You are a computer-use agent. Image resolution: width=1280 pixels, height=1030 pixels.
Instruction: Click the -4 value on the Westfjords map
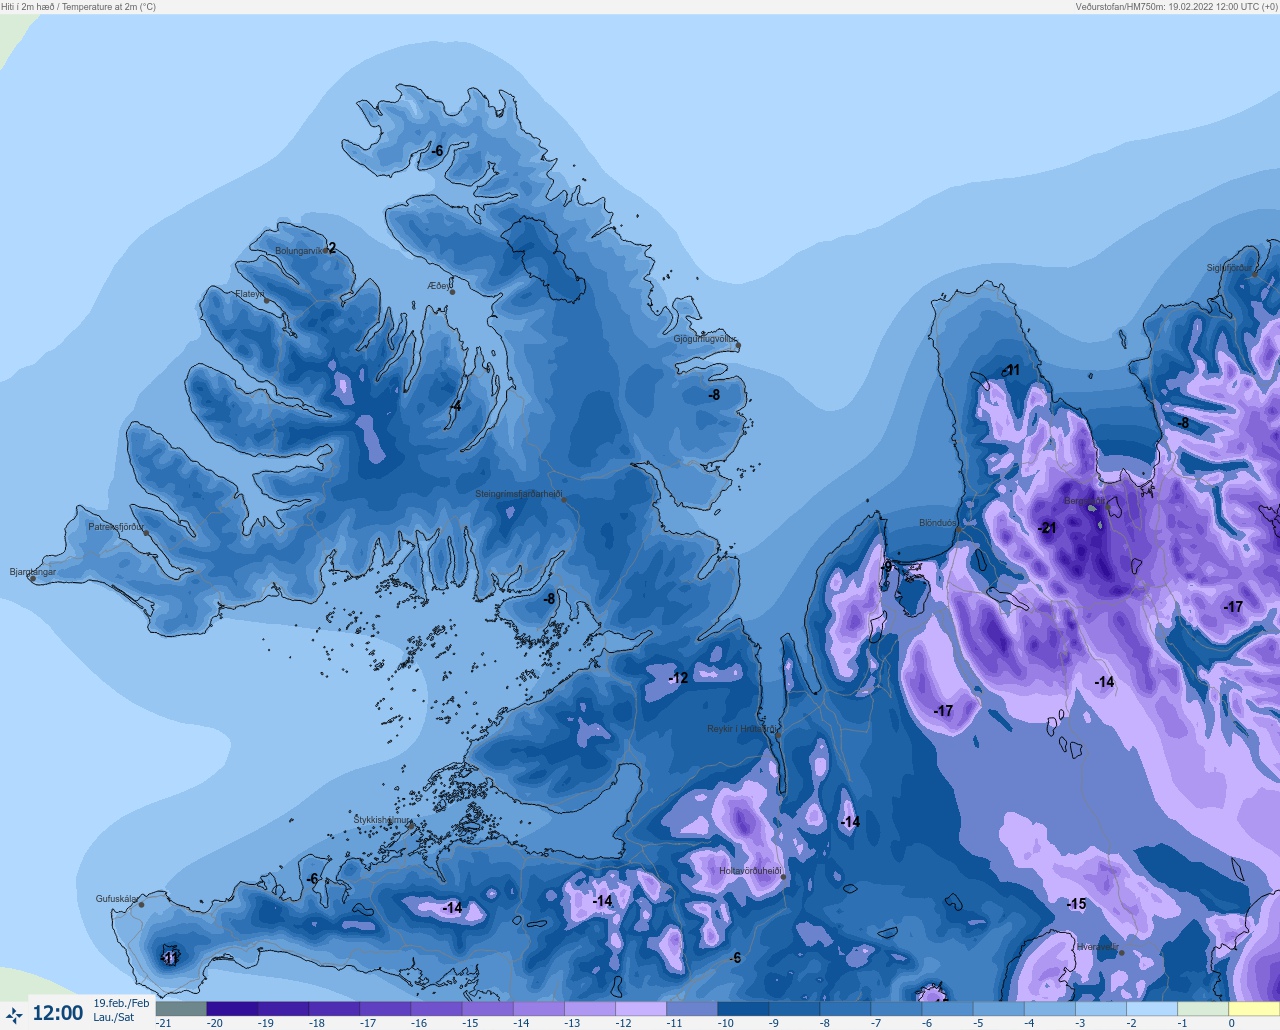point(455,406)
